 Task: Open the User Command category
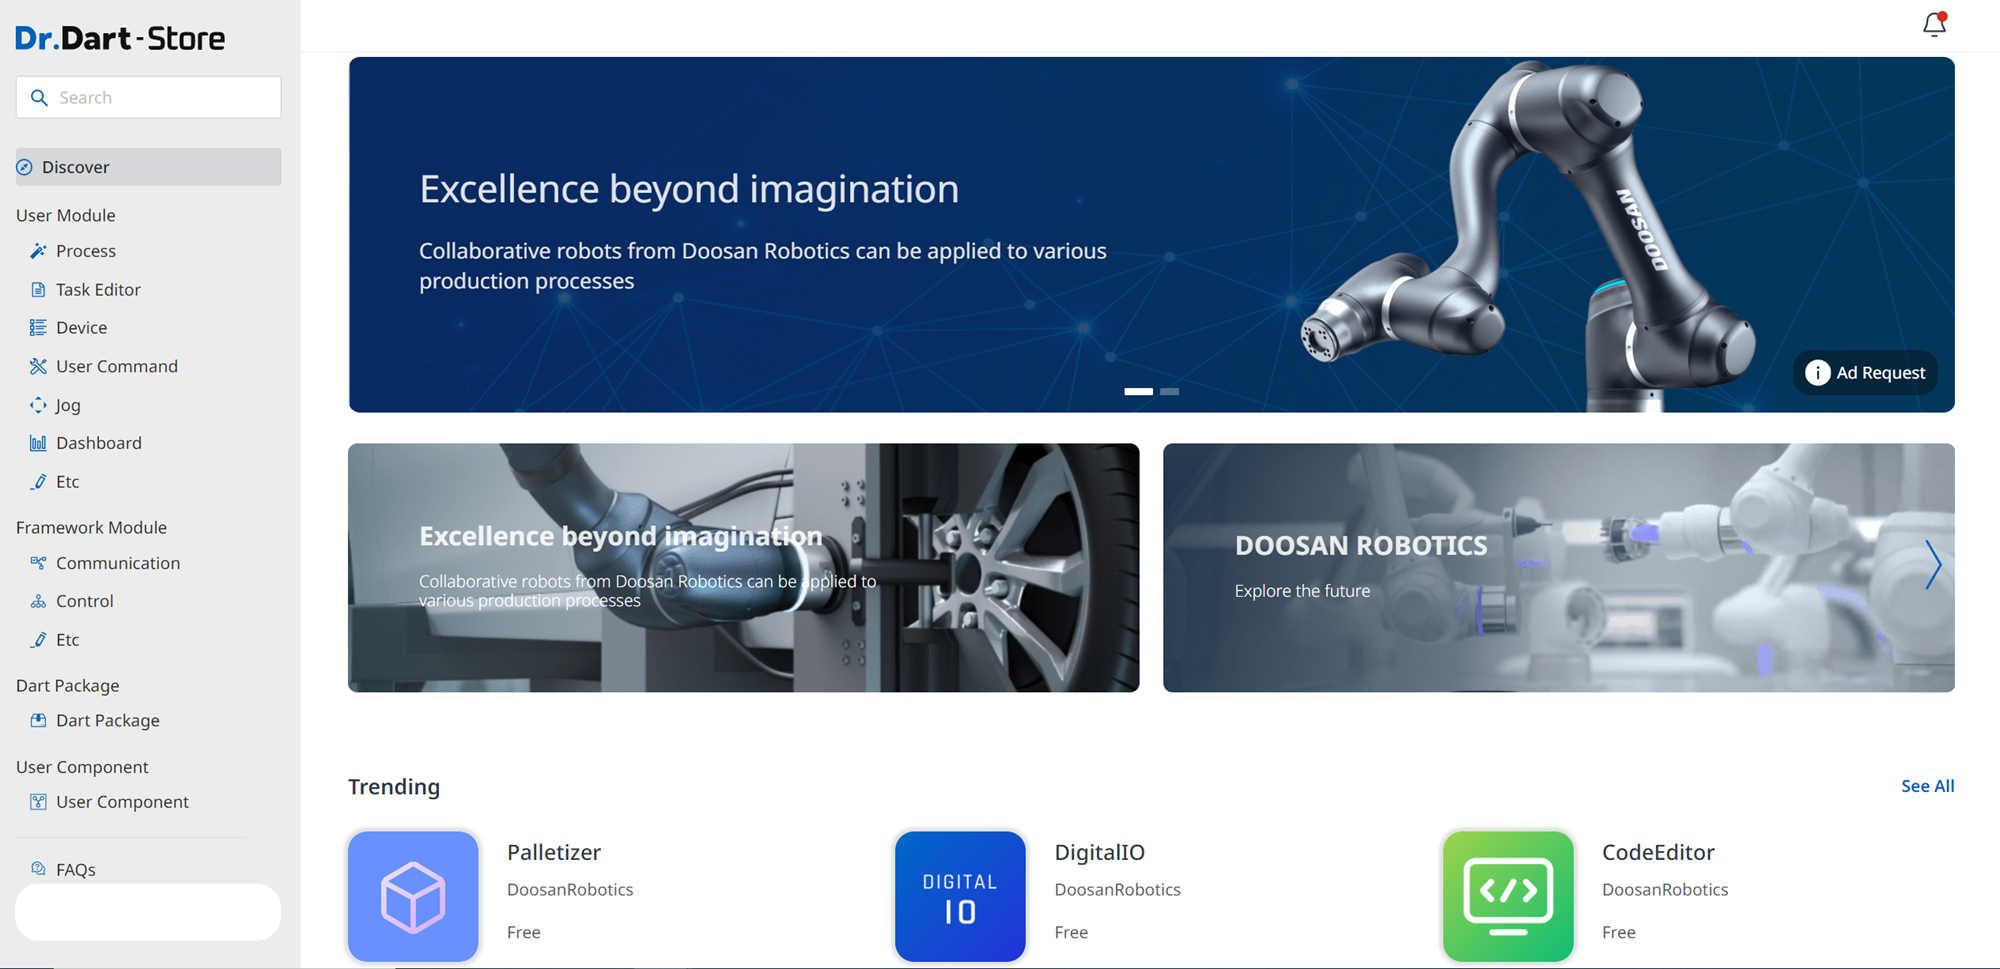click(x=116, y=367)
